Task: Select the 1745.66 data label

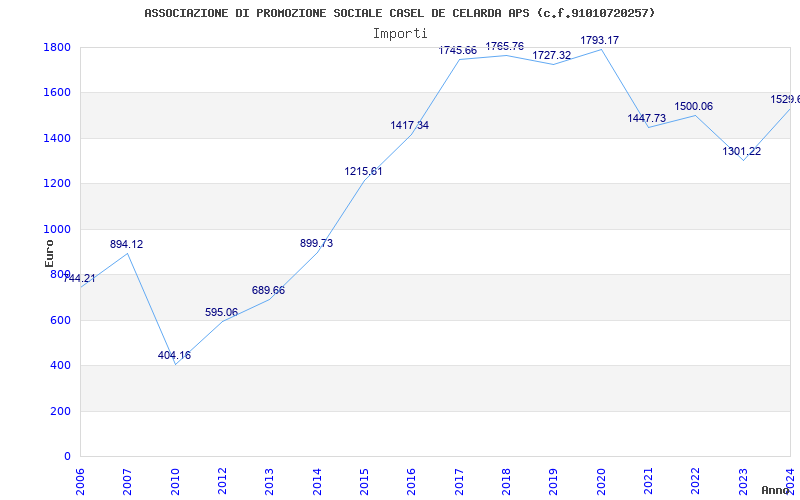Action: pos(458,50)
